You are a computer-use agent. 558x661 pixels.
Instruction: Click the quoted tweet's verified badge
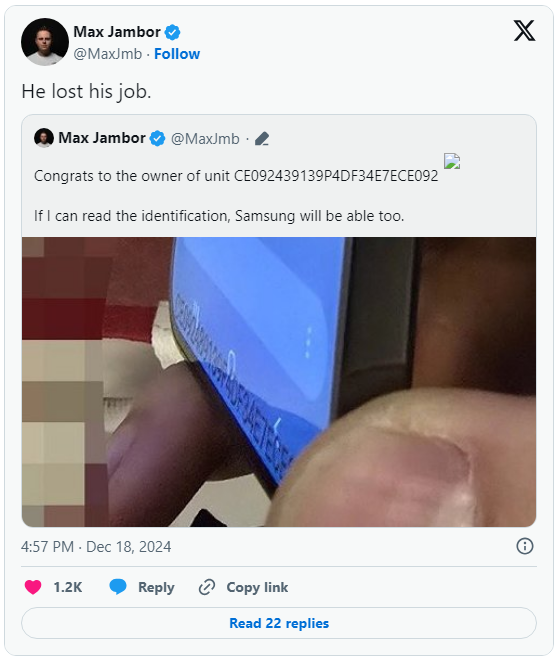coord(158,138)
